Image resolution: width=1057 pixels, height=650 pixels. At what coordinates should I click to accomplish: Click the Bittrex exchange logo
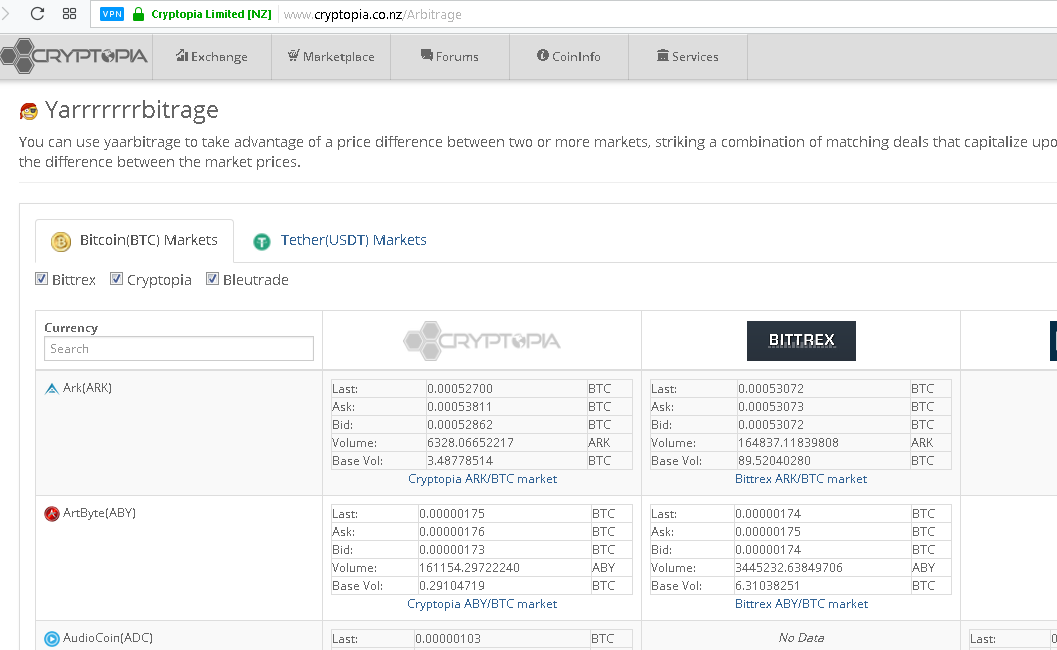tap(801, 341)
